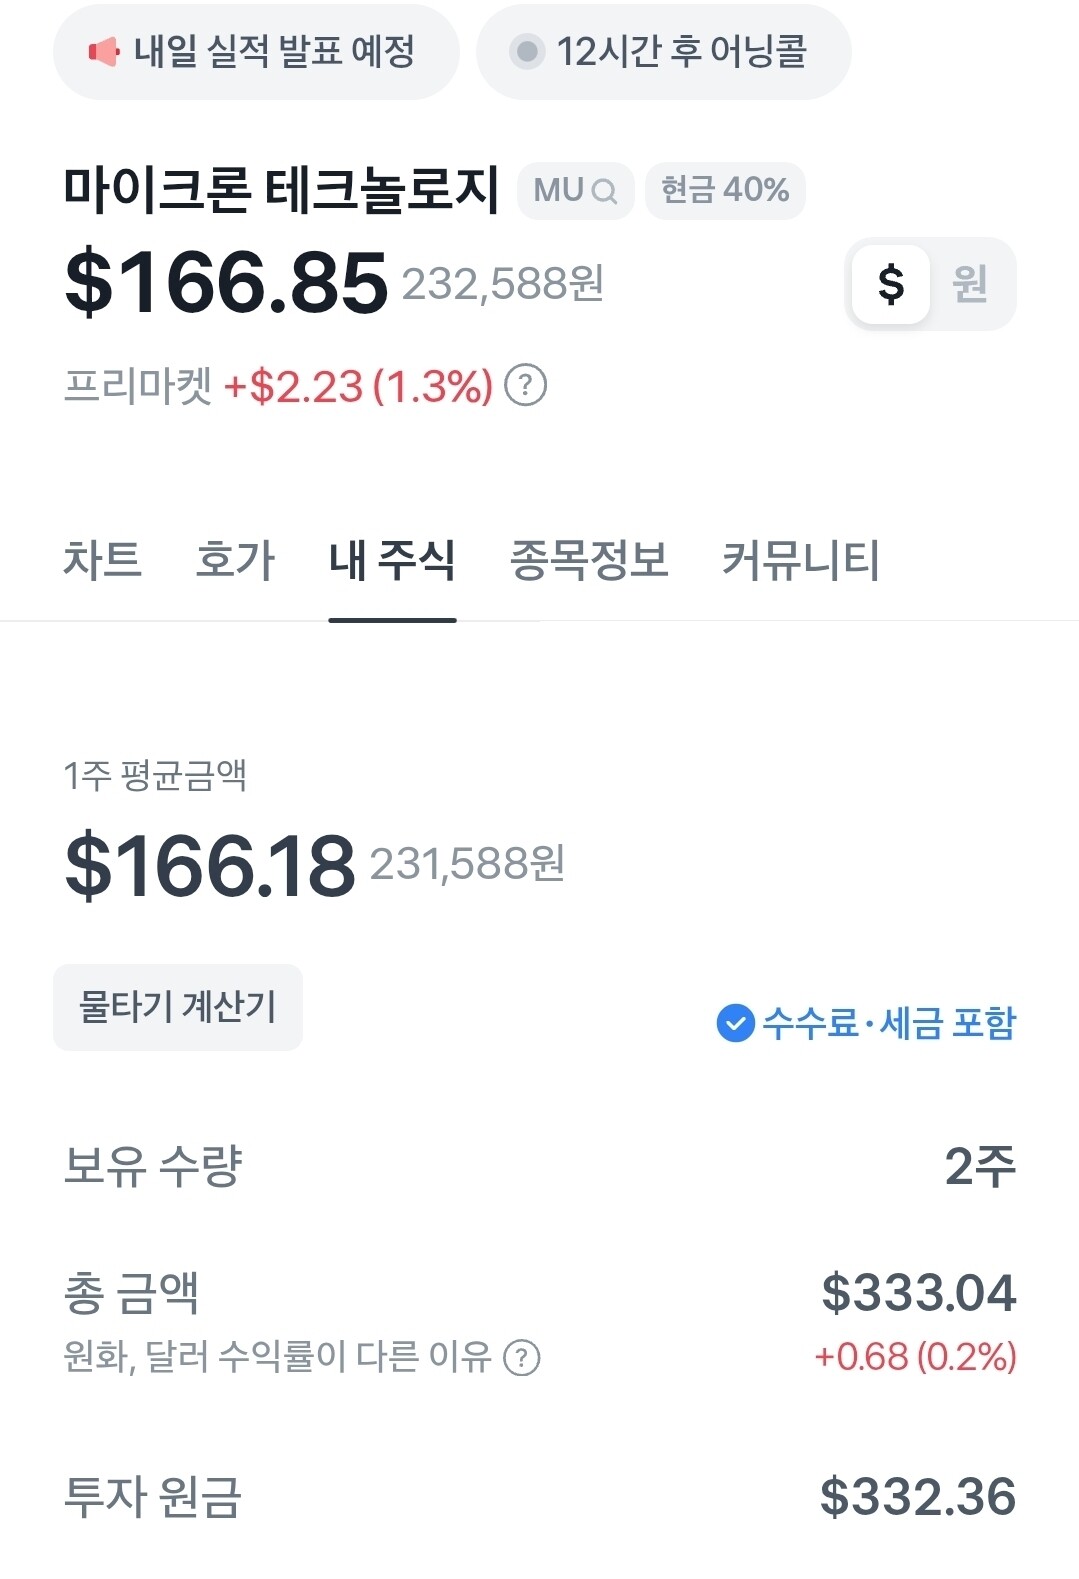The image size is (1079, 1579).
Task: Open premarket help question mark icon
Action: coord(525,385)
